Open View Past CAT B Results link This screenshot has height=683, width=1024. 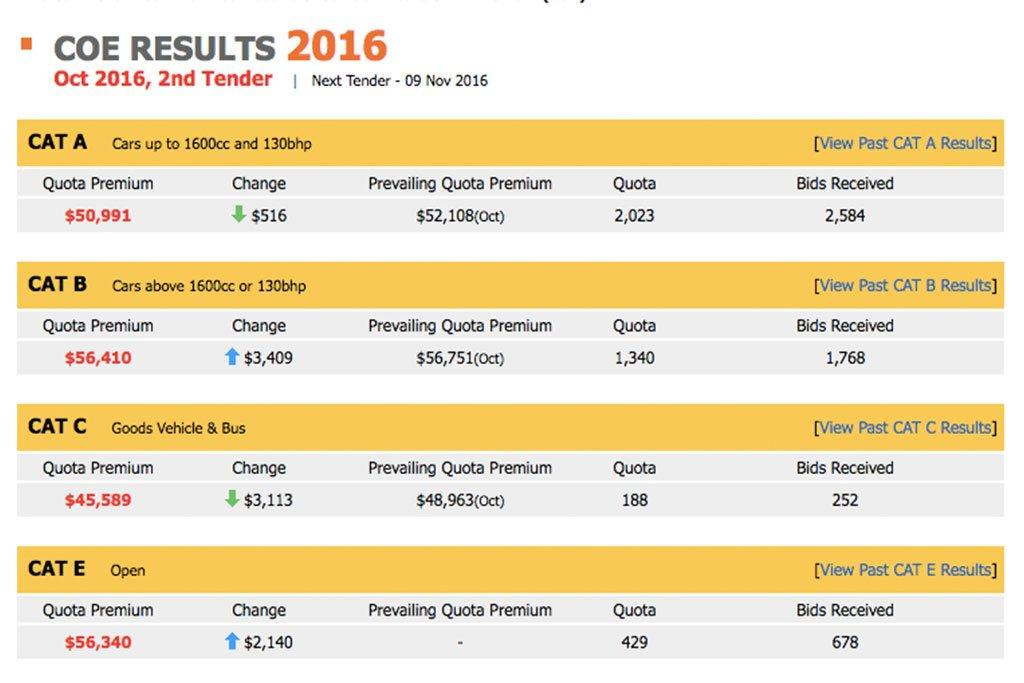905,286
